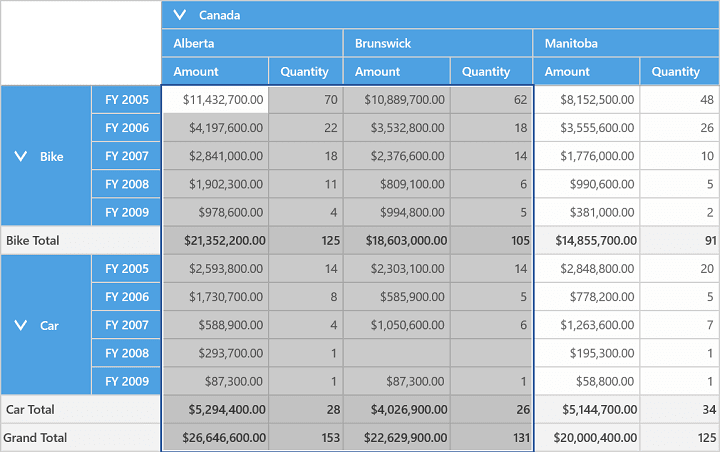Click the Amount header under Alberta
This screenshot has height=452, width=720.
(x=215, y=71)
